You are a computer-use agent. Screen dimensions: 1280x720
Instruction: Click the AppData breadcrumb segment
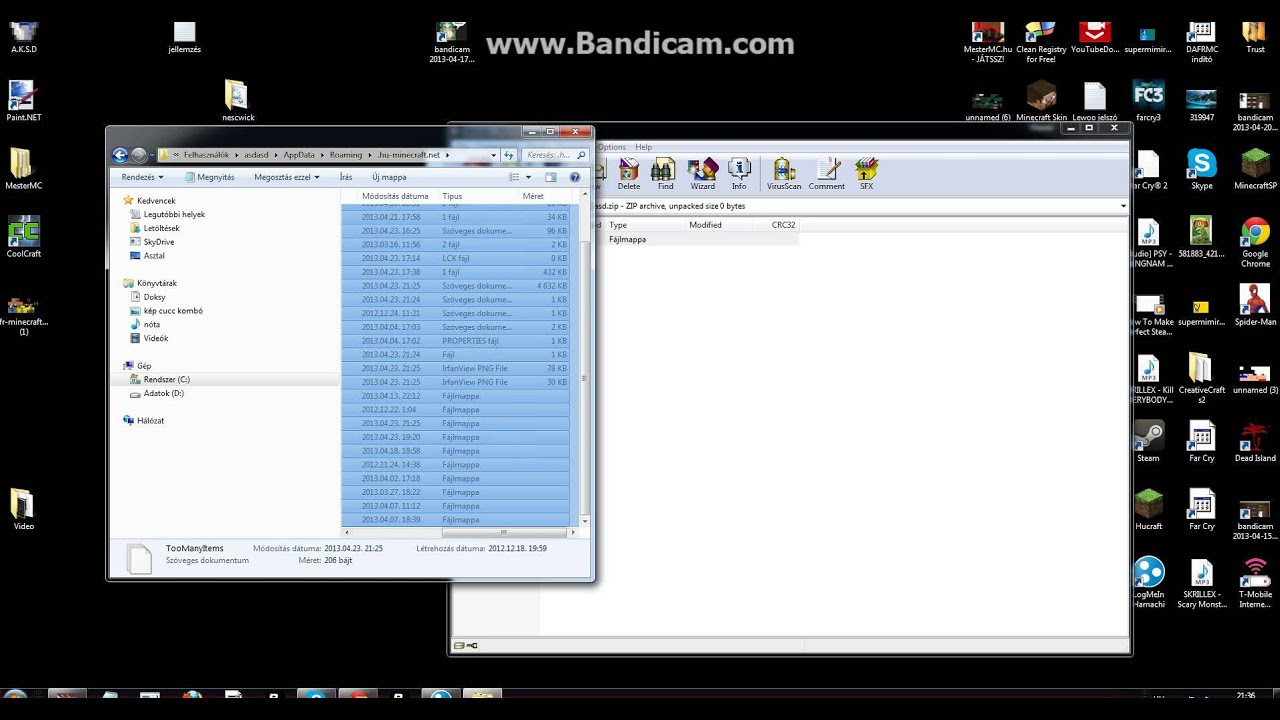(299, 155)
